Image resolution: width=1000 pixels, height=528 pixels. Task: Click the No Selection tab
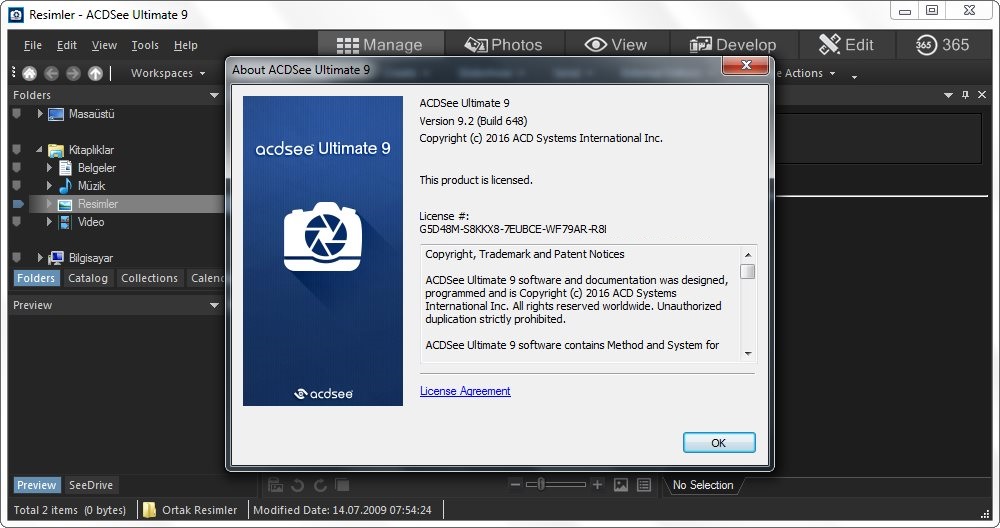tap(703, 485)
